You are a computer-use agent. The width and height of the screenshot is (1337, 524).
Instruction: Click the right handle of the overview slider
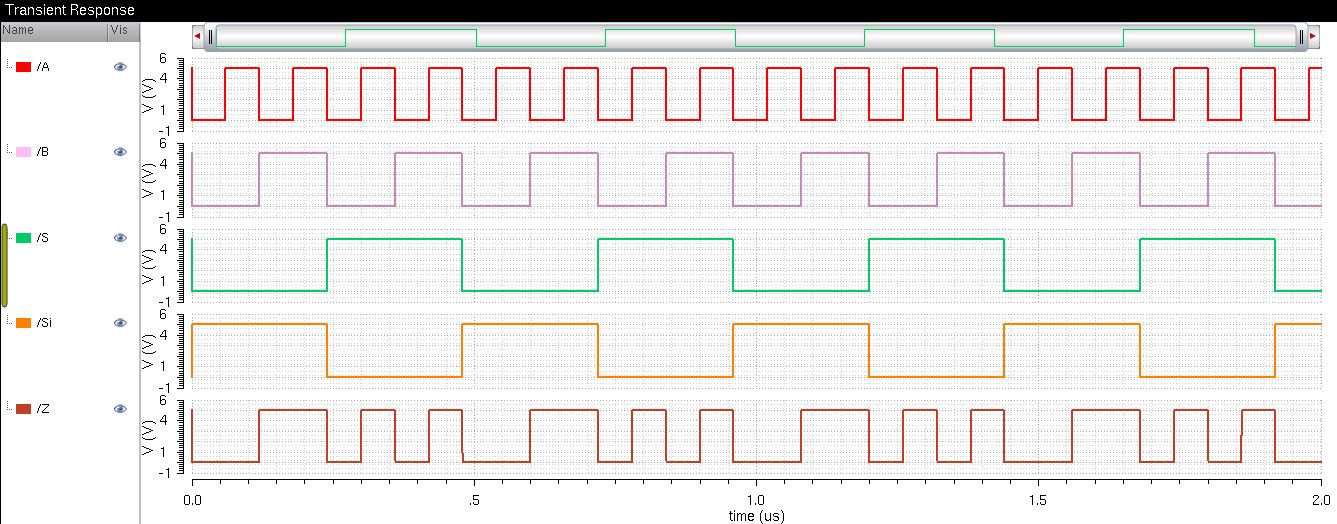(x=1301, y=37)
